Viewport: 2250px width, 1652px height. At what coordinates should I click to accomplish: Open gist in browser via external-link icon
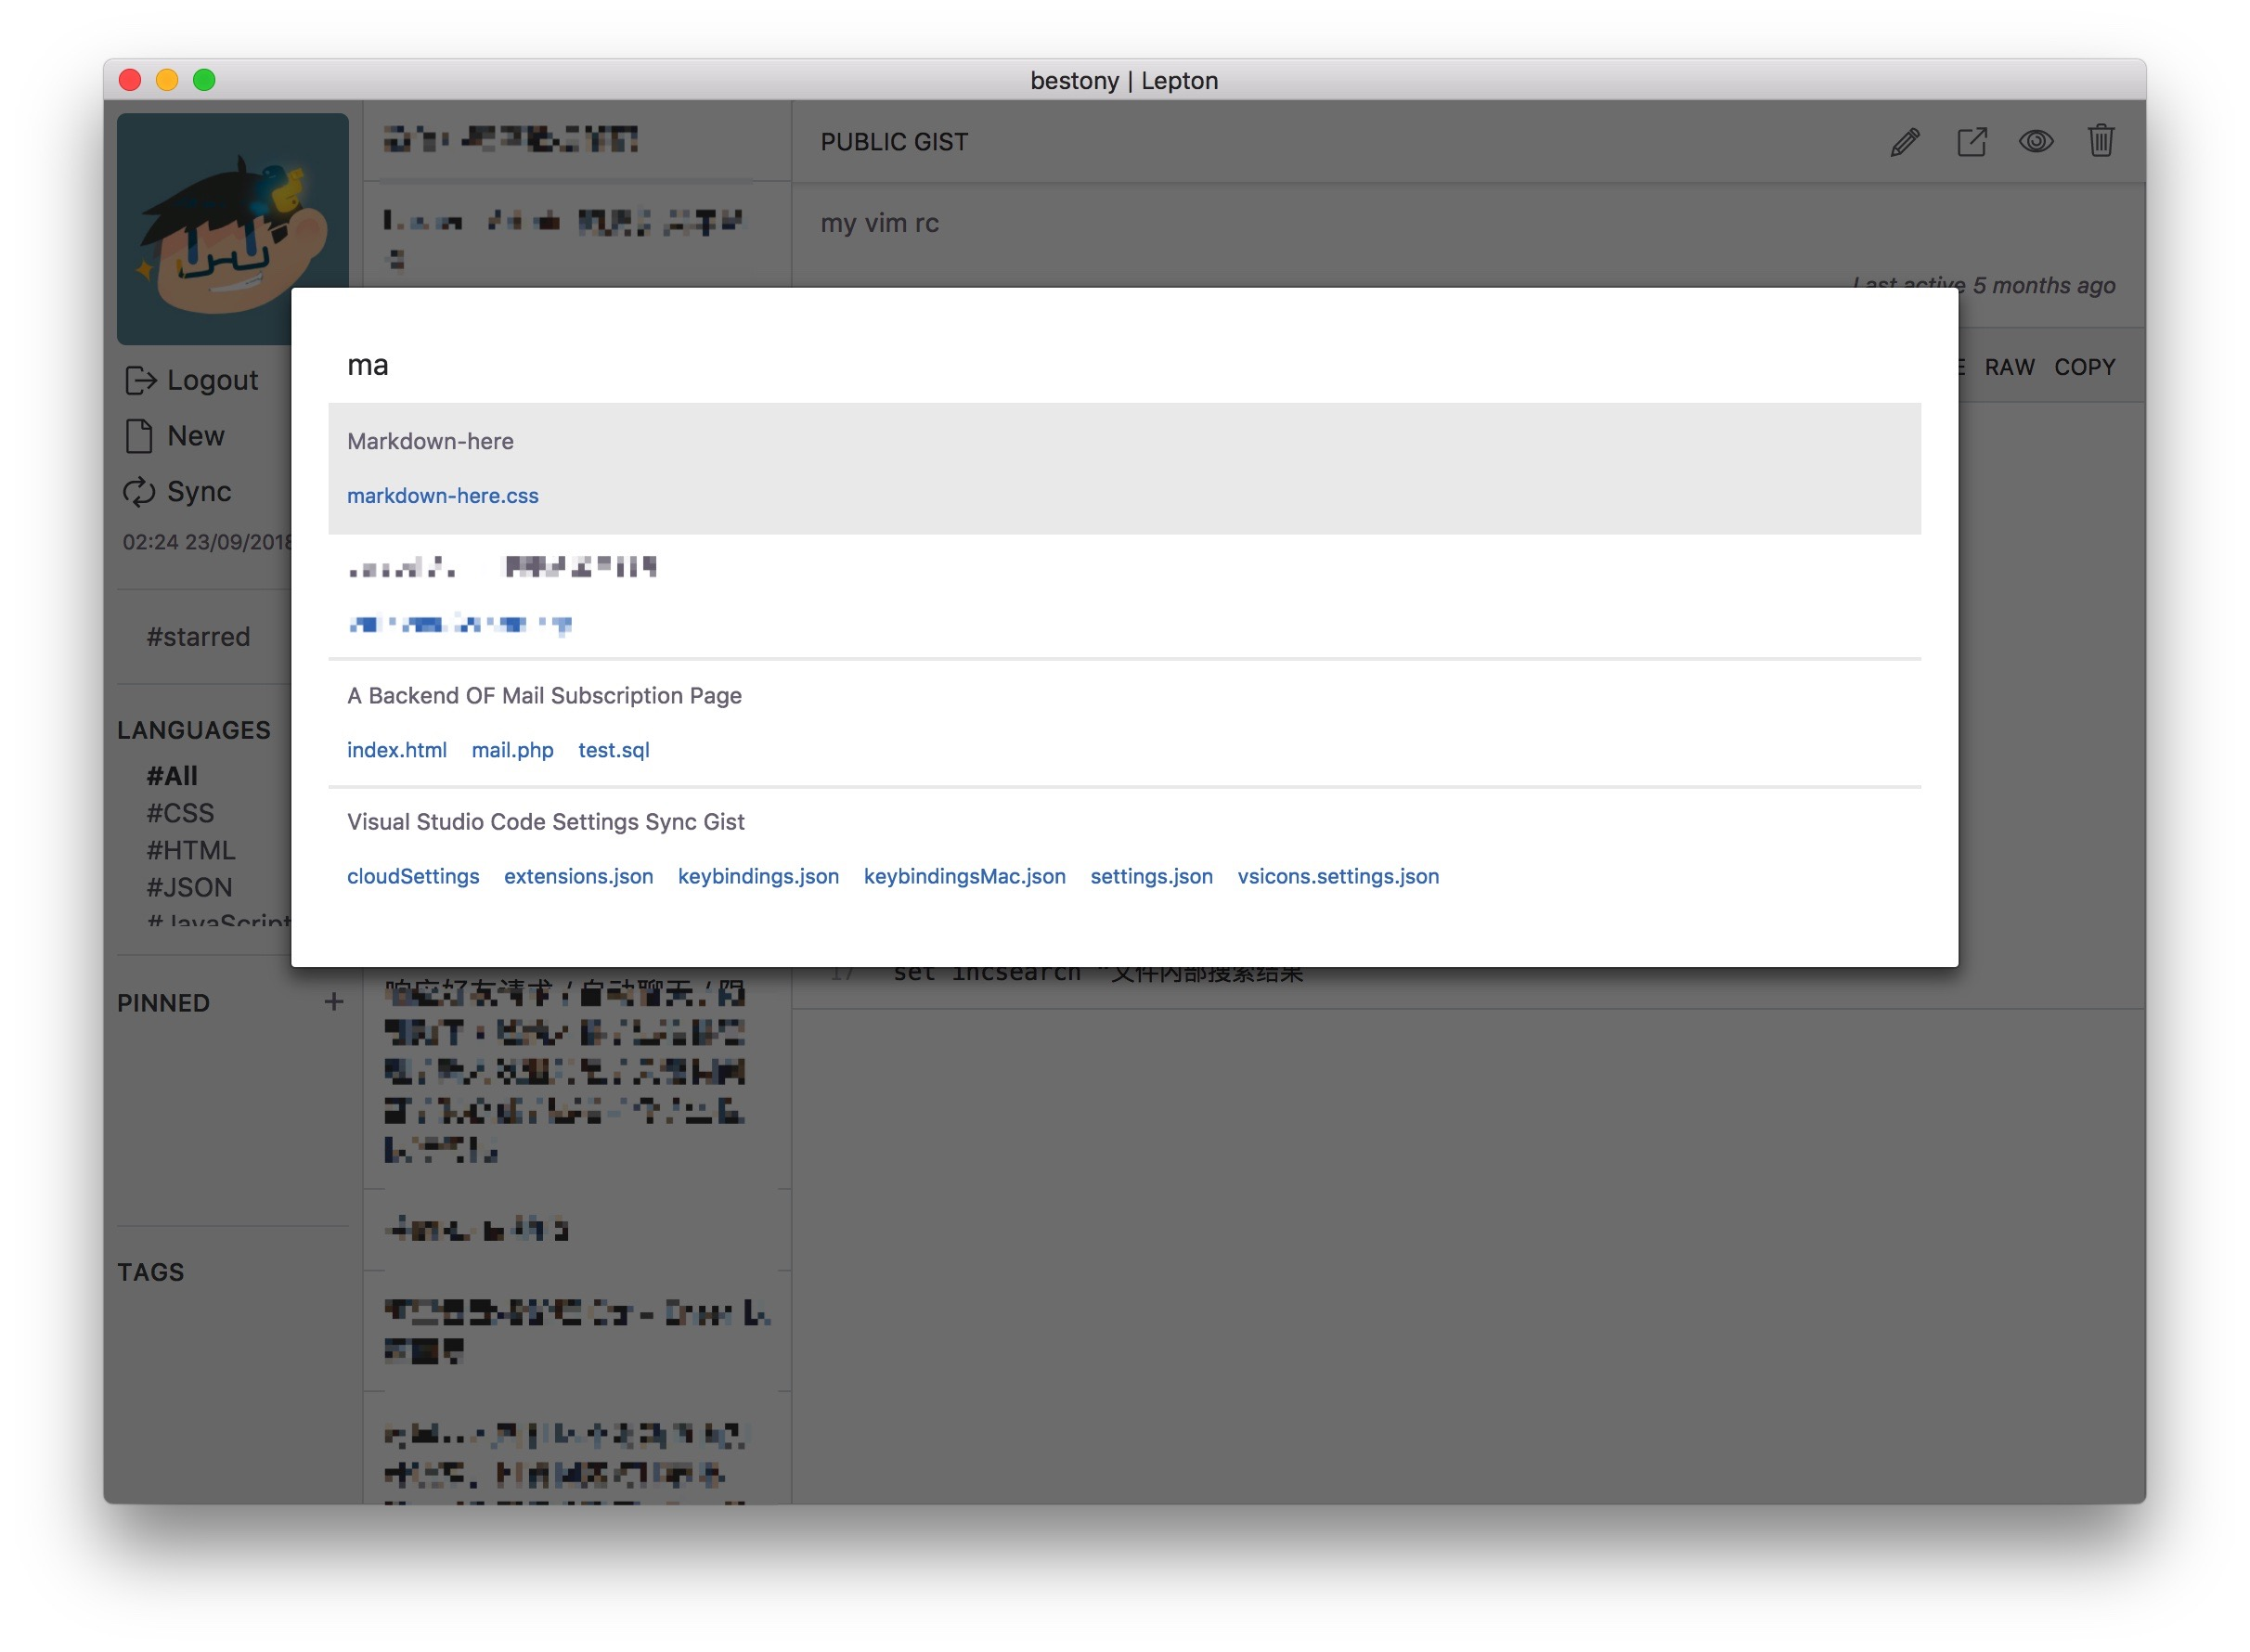pyautogui.click(x=1971, y=142)
